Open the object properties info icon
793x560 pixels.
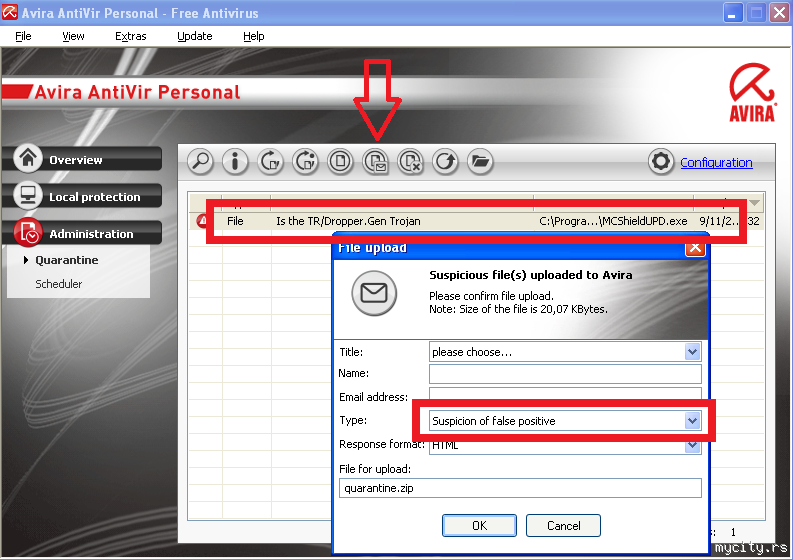pyautogui.click(x=235, y=162)
